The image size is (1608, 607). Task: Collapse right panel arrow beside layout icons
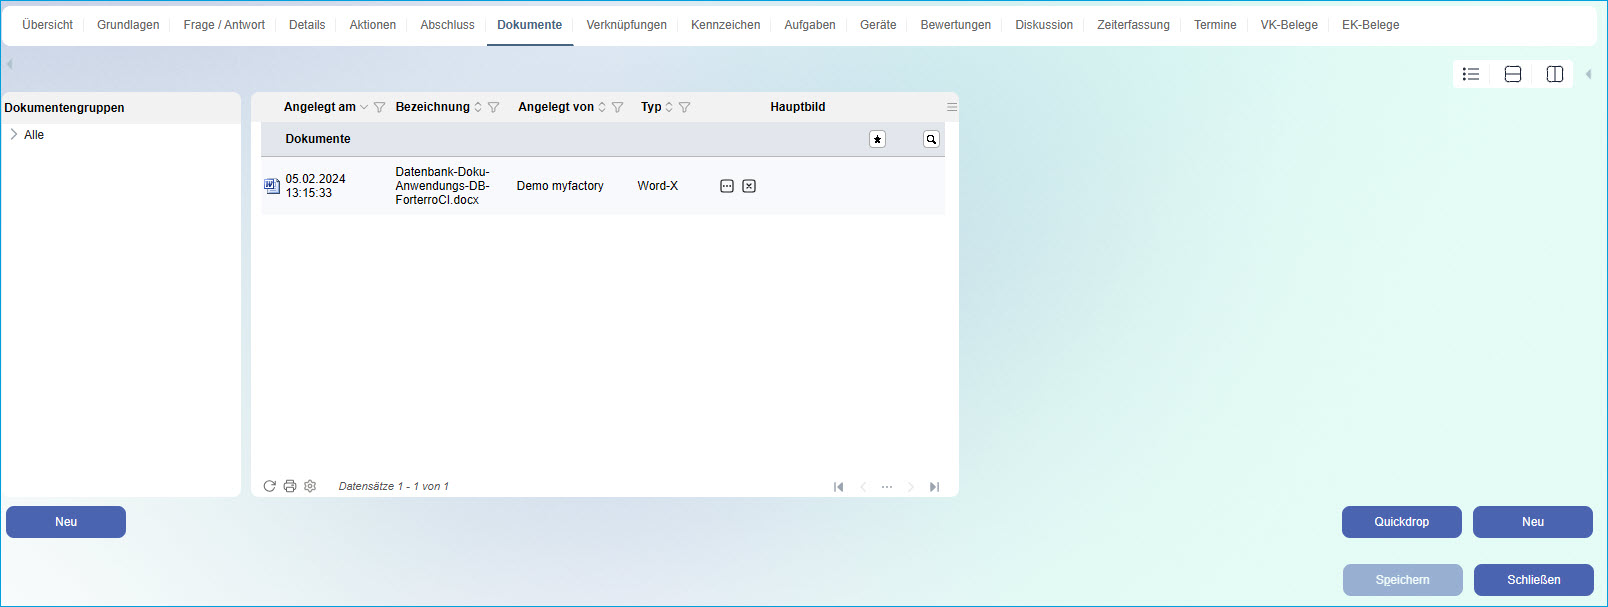click(1589, 74)
